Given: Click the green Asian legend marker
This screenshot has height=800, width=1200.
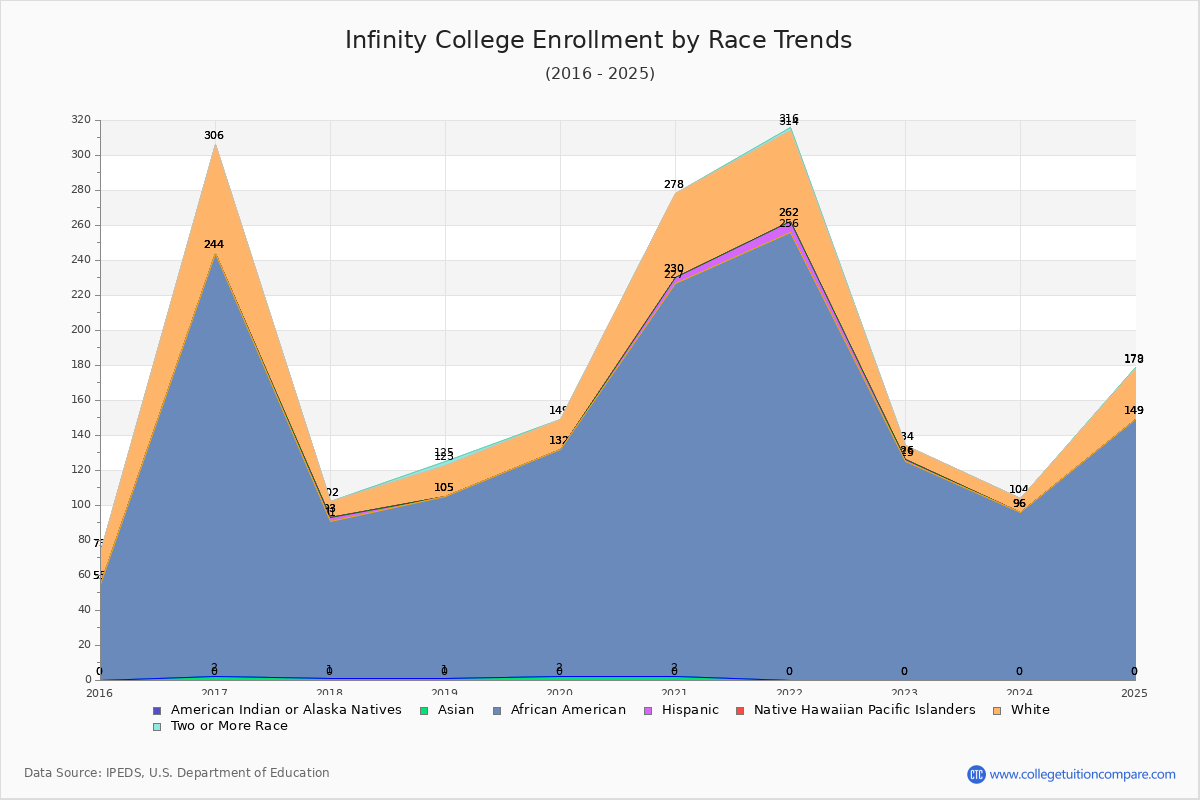Looking at the screenshot, I should point(422,710).
